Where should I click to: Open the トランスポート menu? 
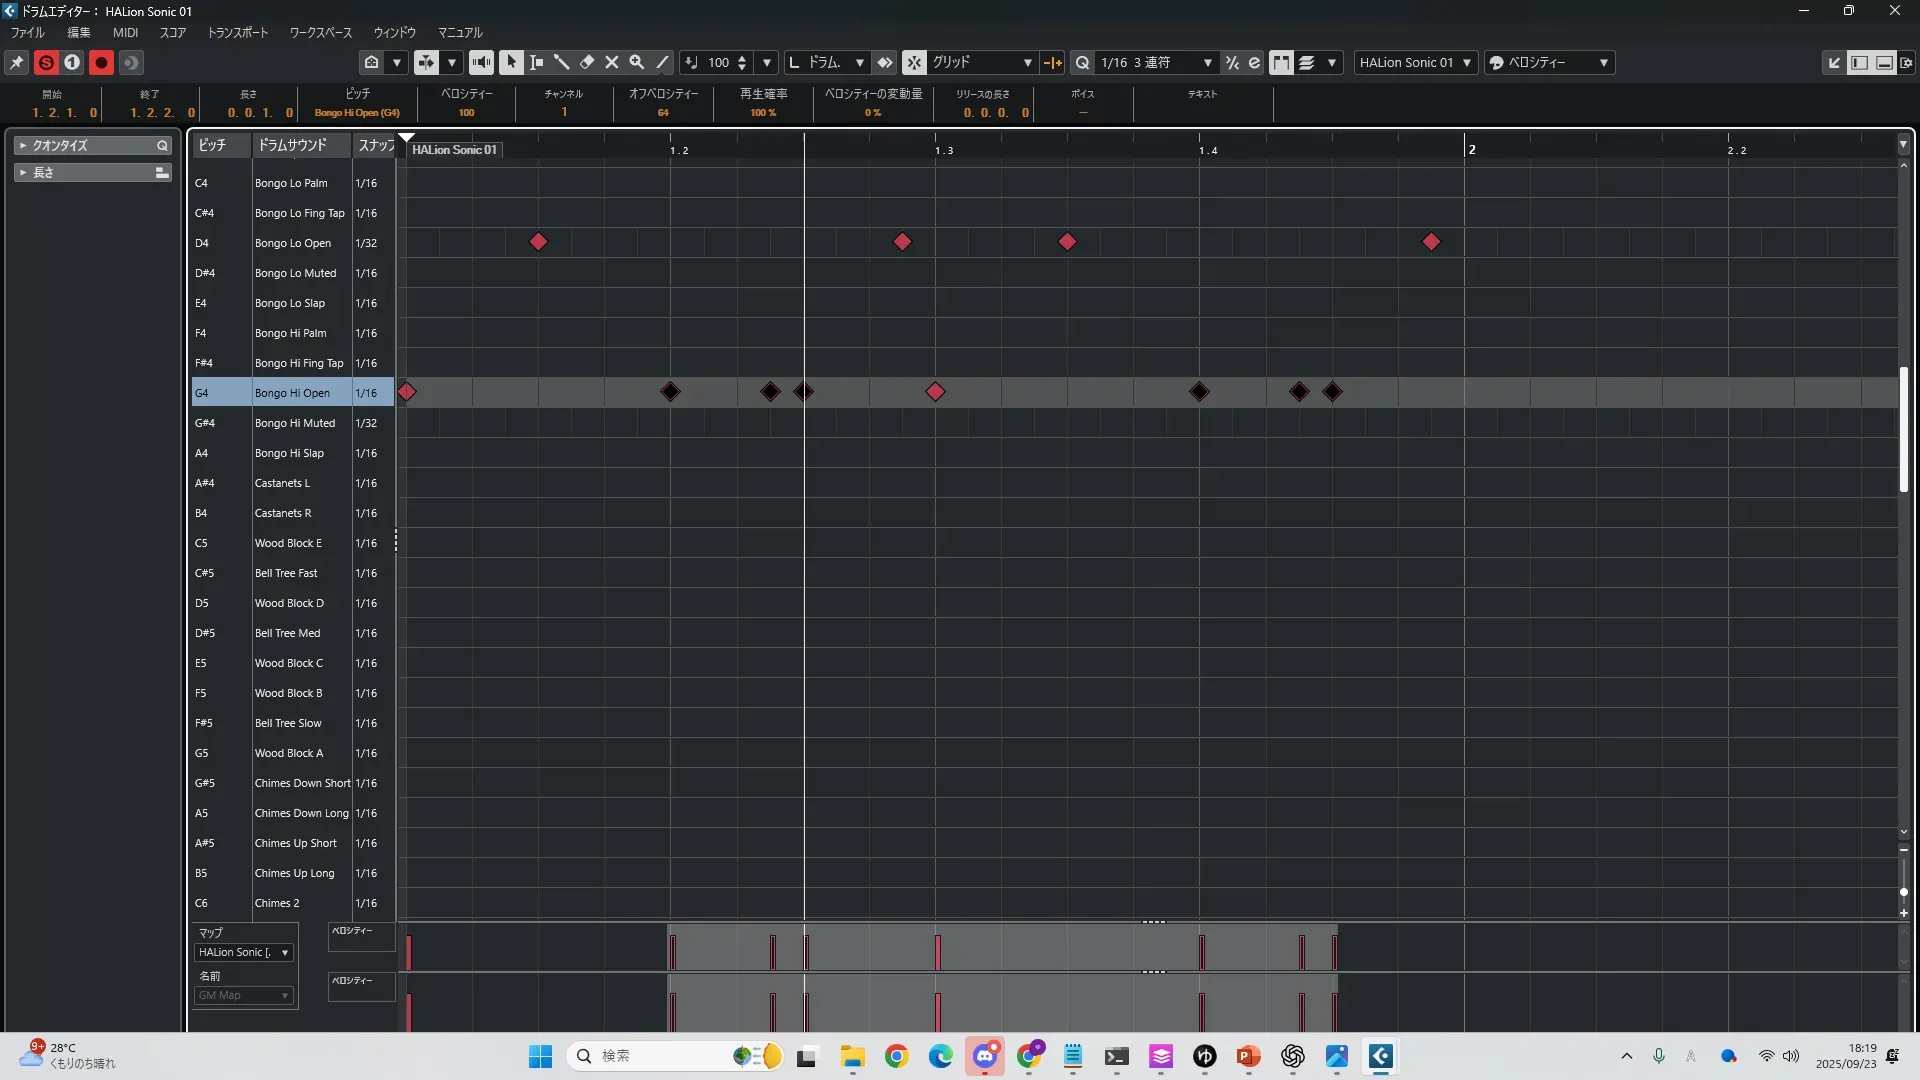pos(237,32)
